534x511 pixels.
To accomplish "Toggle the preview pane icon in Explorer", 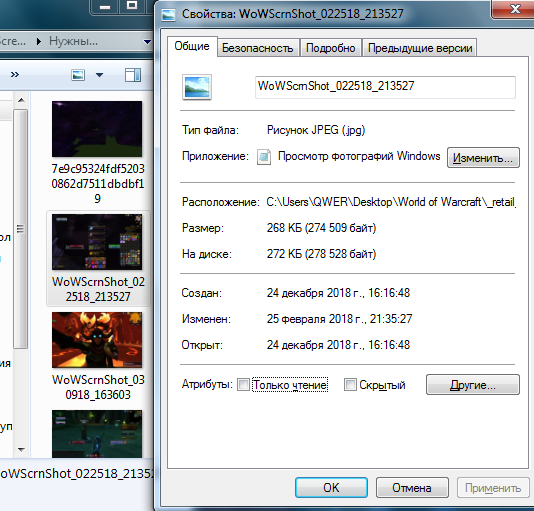I will pos(133,75).
